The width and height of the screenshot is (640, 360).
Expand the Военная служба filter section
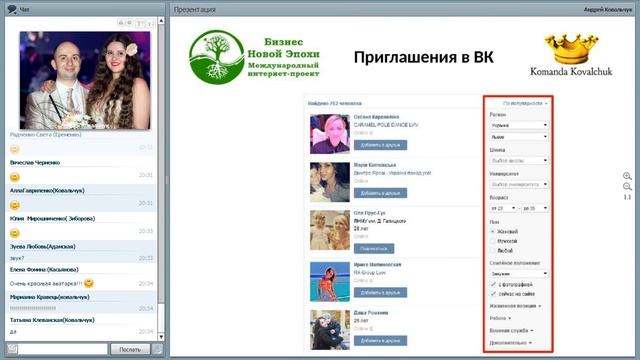click(511, 330)
